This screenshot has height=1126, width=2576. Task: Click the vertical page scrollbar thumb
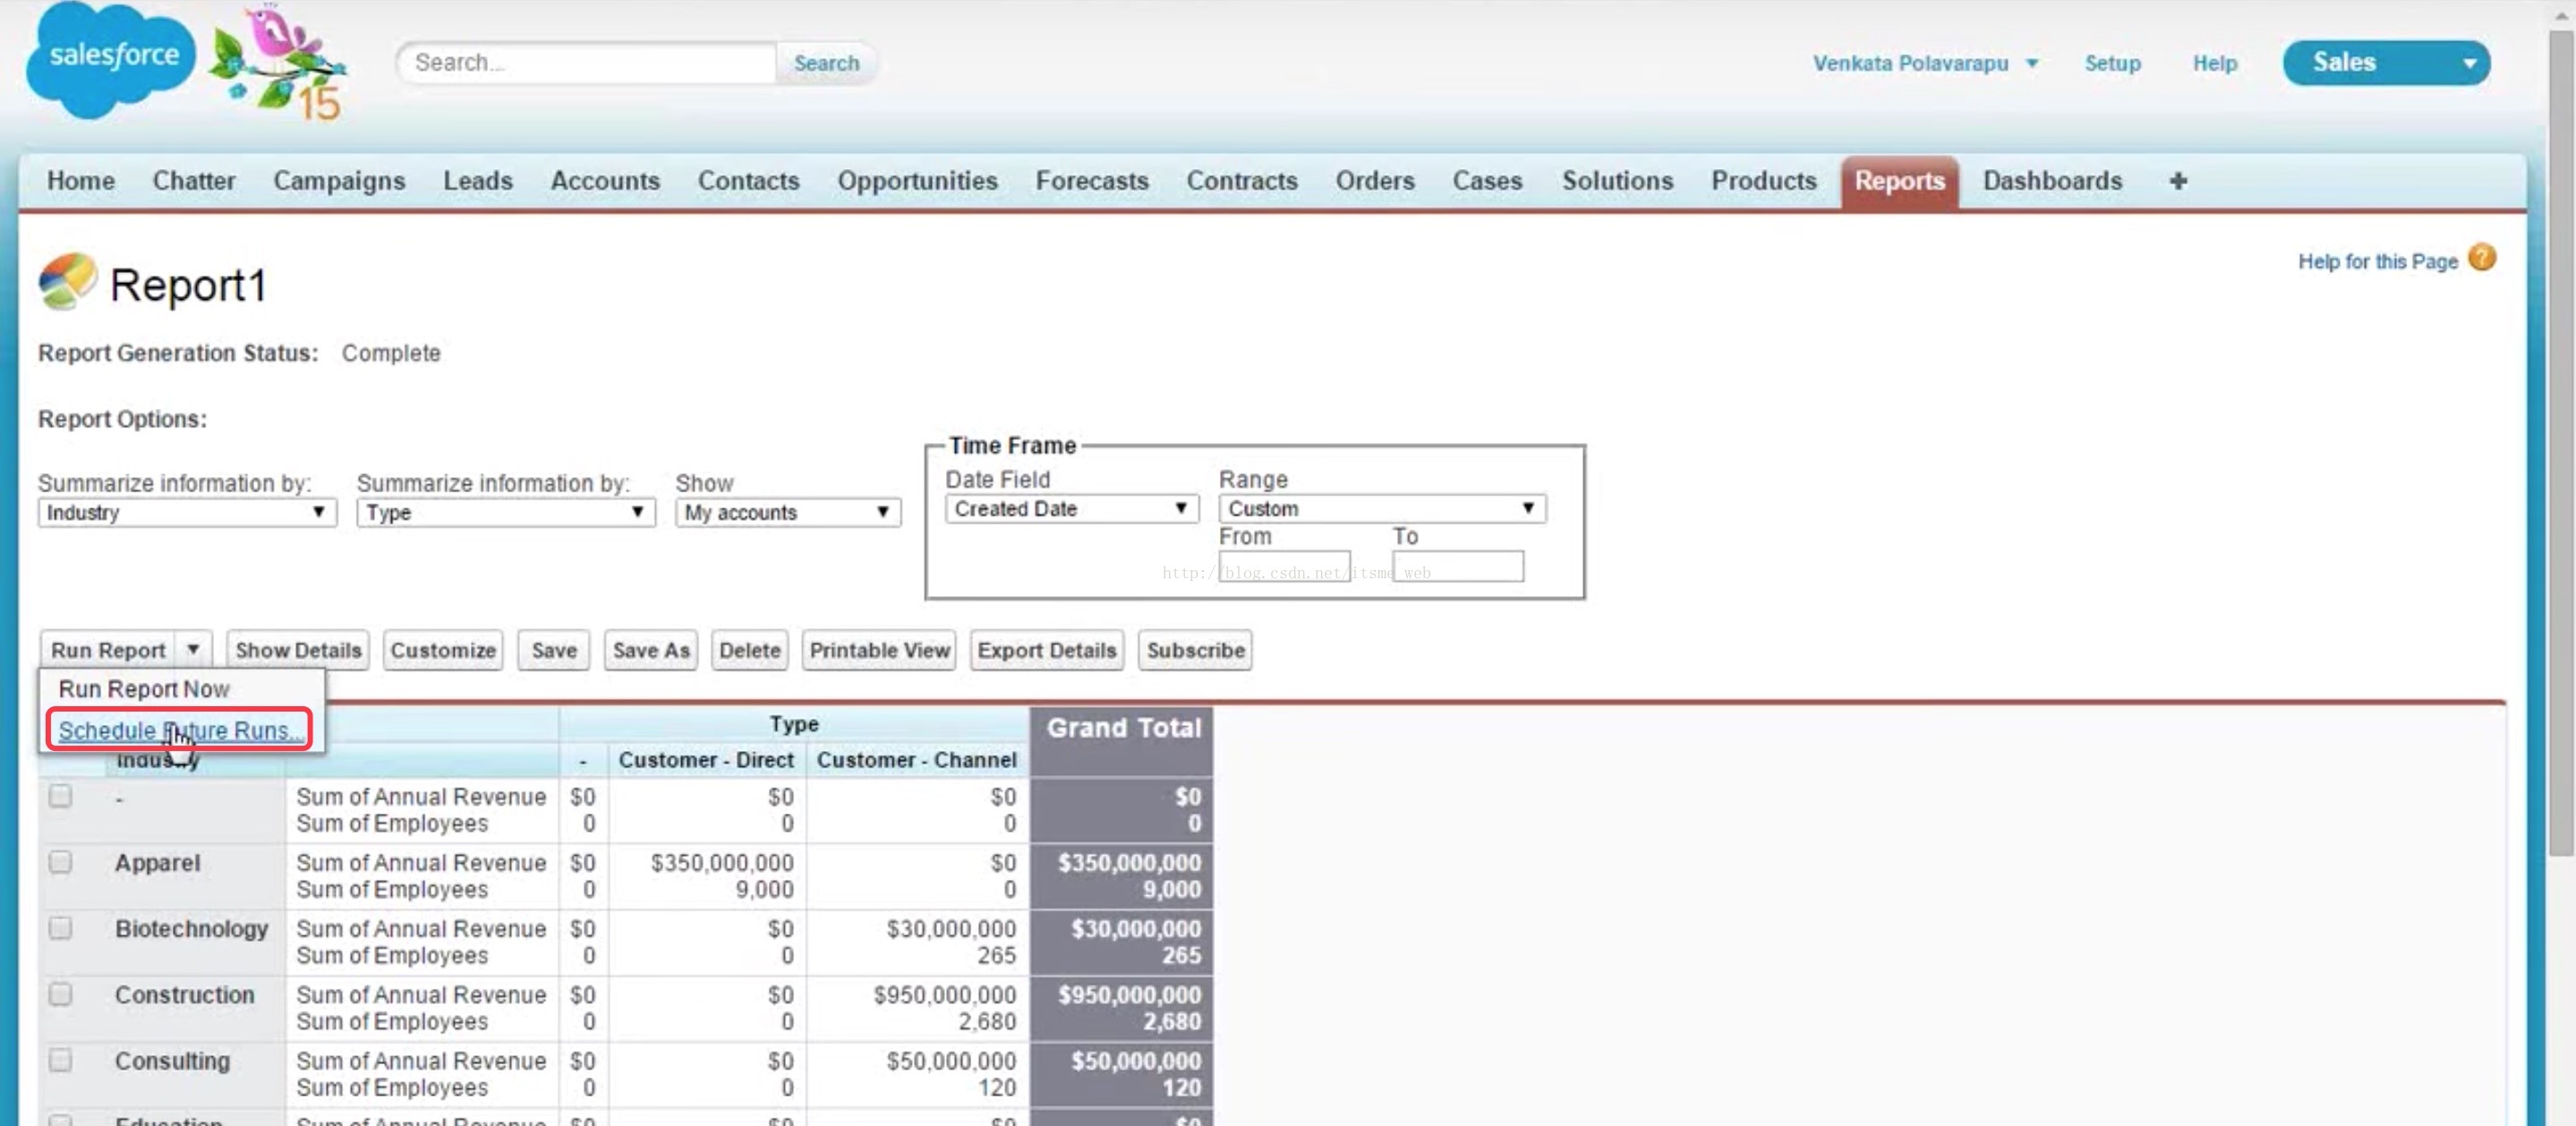click(2560, 440)
